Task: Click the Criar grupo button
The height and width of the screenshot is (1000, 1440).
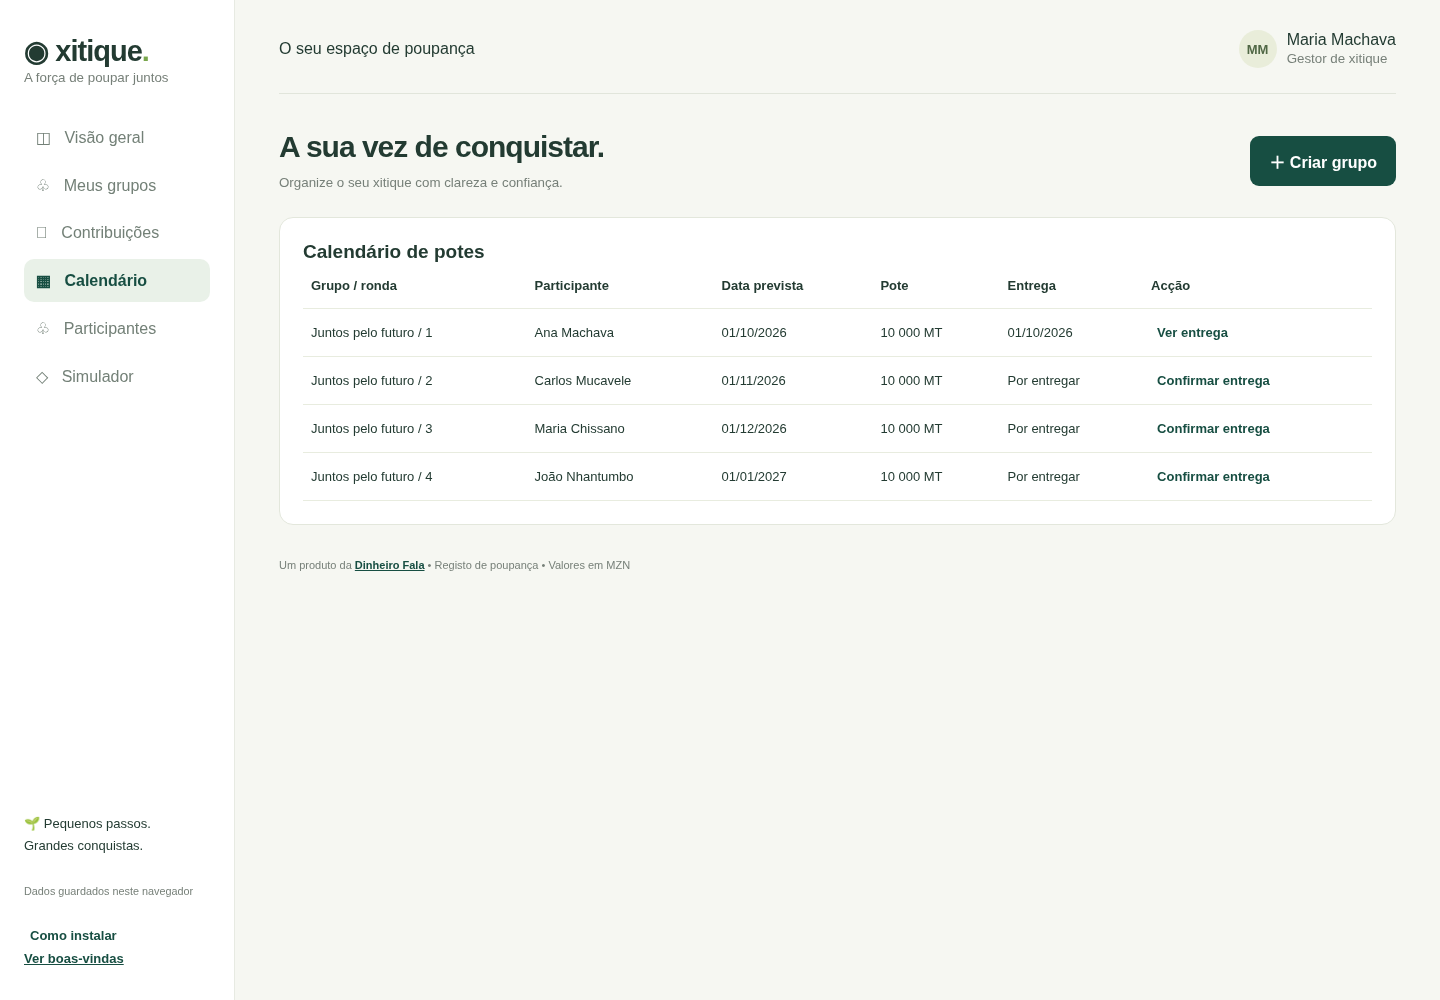Action: [x=1323, y=161]
